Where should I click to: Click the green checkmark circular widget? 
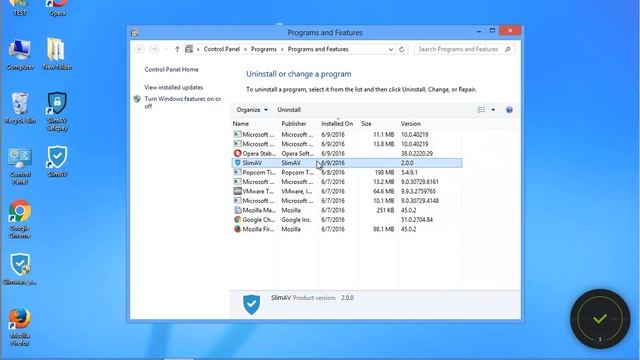pyautogui.click(x=600, y=319)
